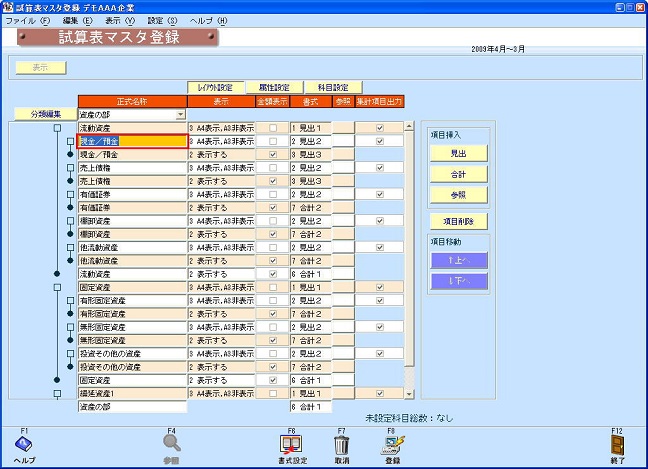Viewport: 648px width, 469px height.
Task: Uncheck 金額表示 checkbox for 売上債権 見出3 row
Action: coord(273,181)
